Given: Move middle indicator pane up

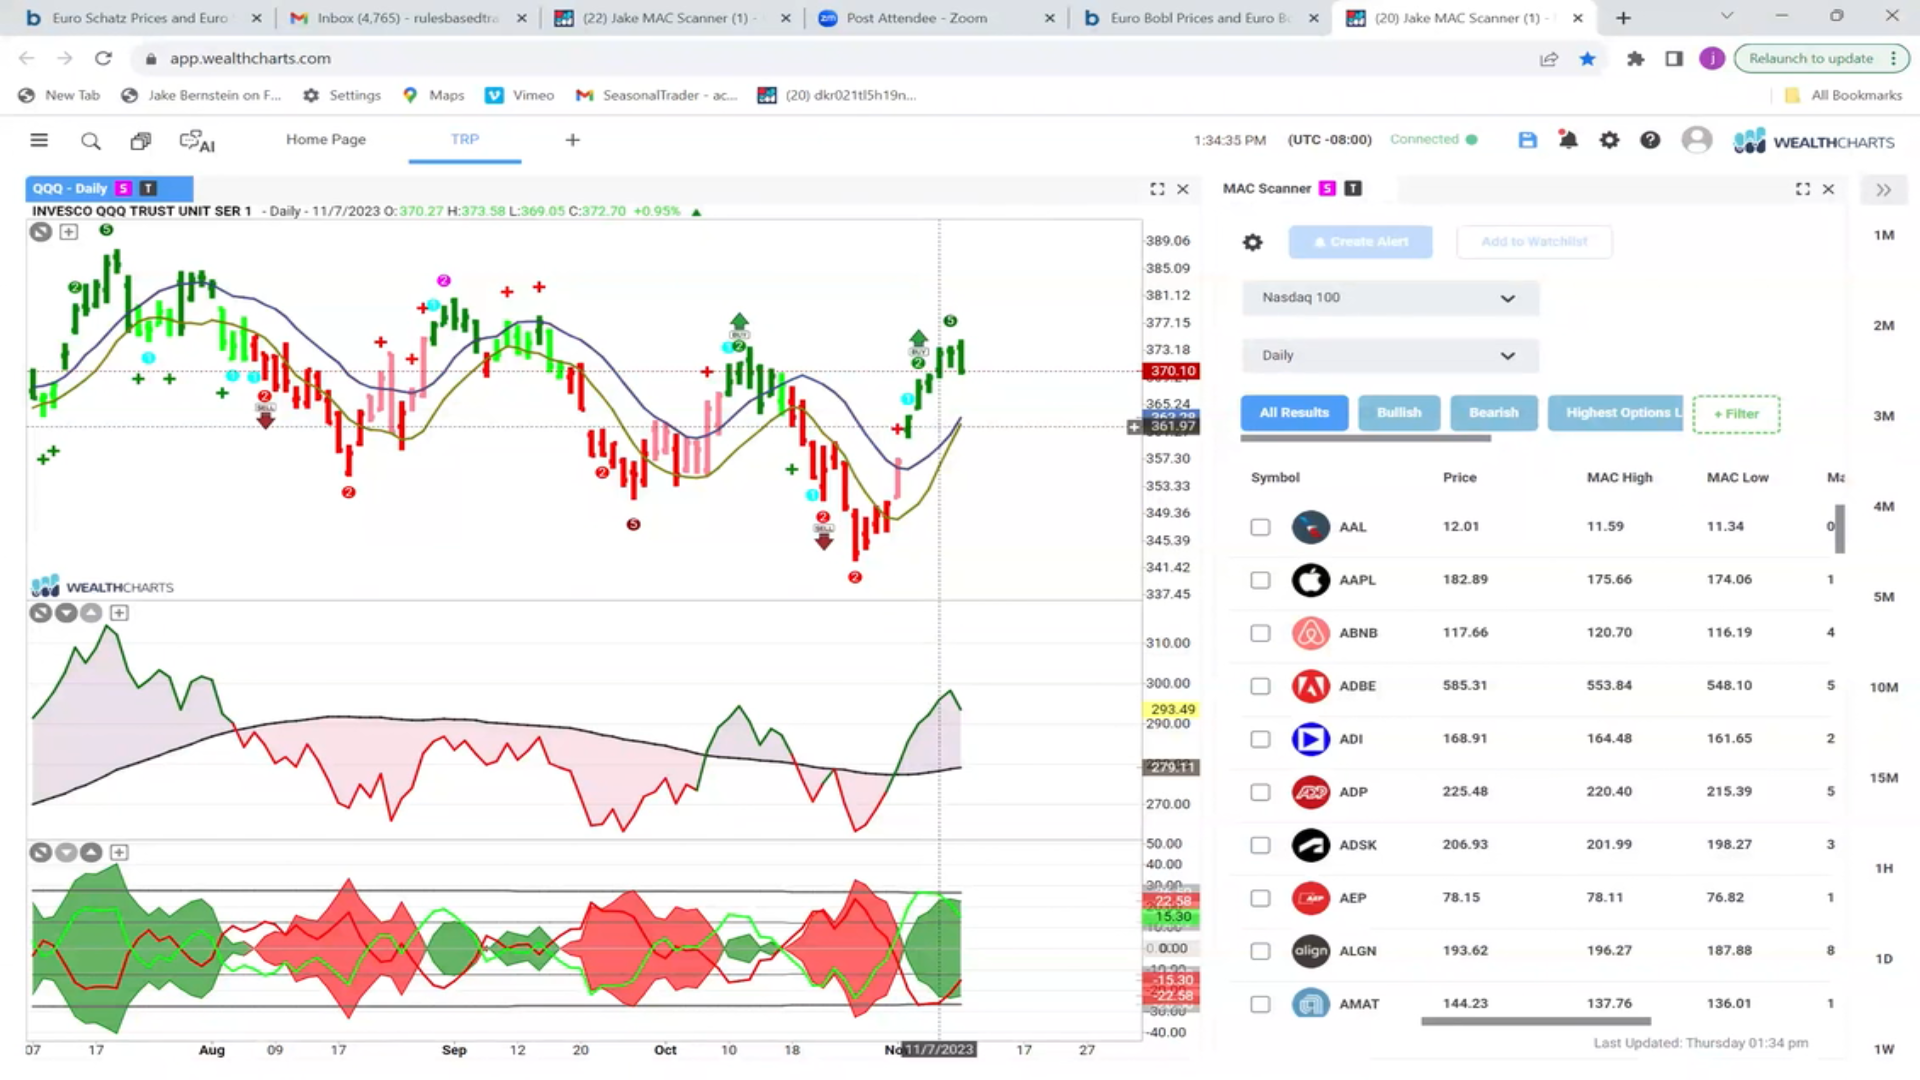Looking at the screenshot, I should click(91, 613).
